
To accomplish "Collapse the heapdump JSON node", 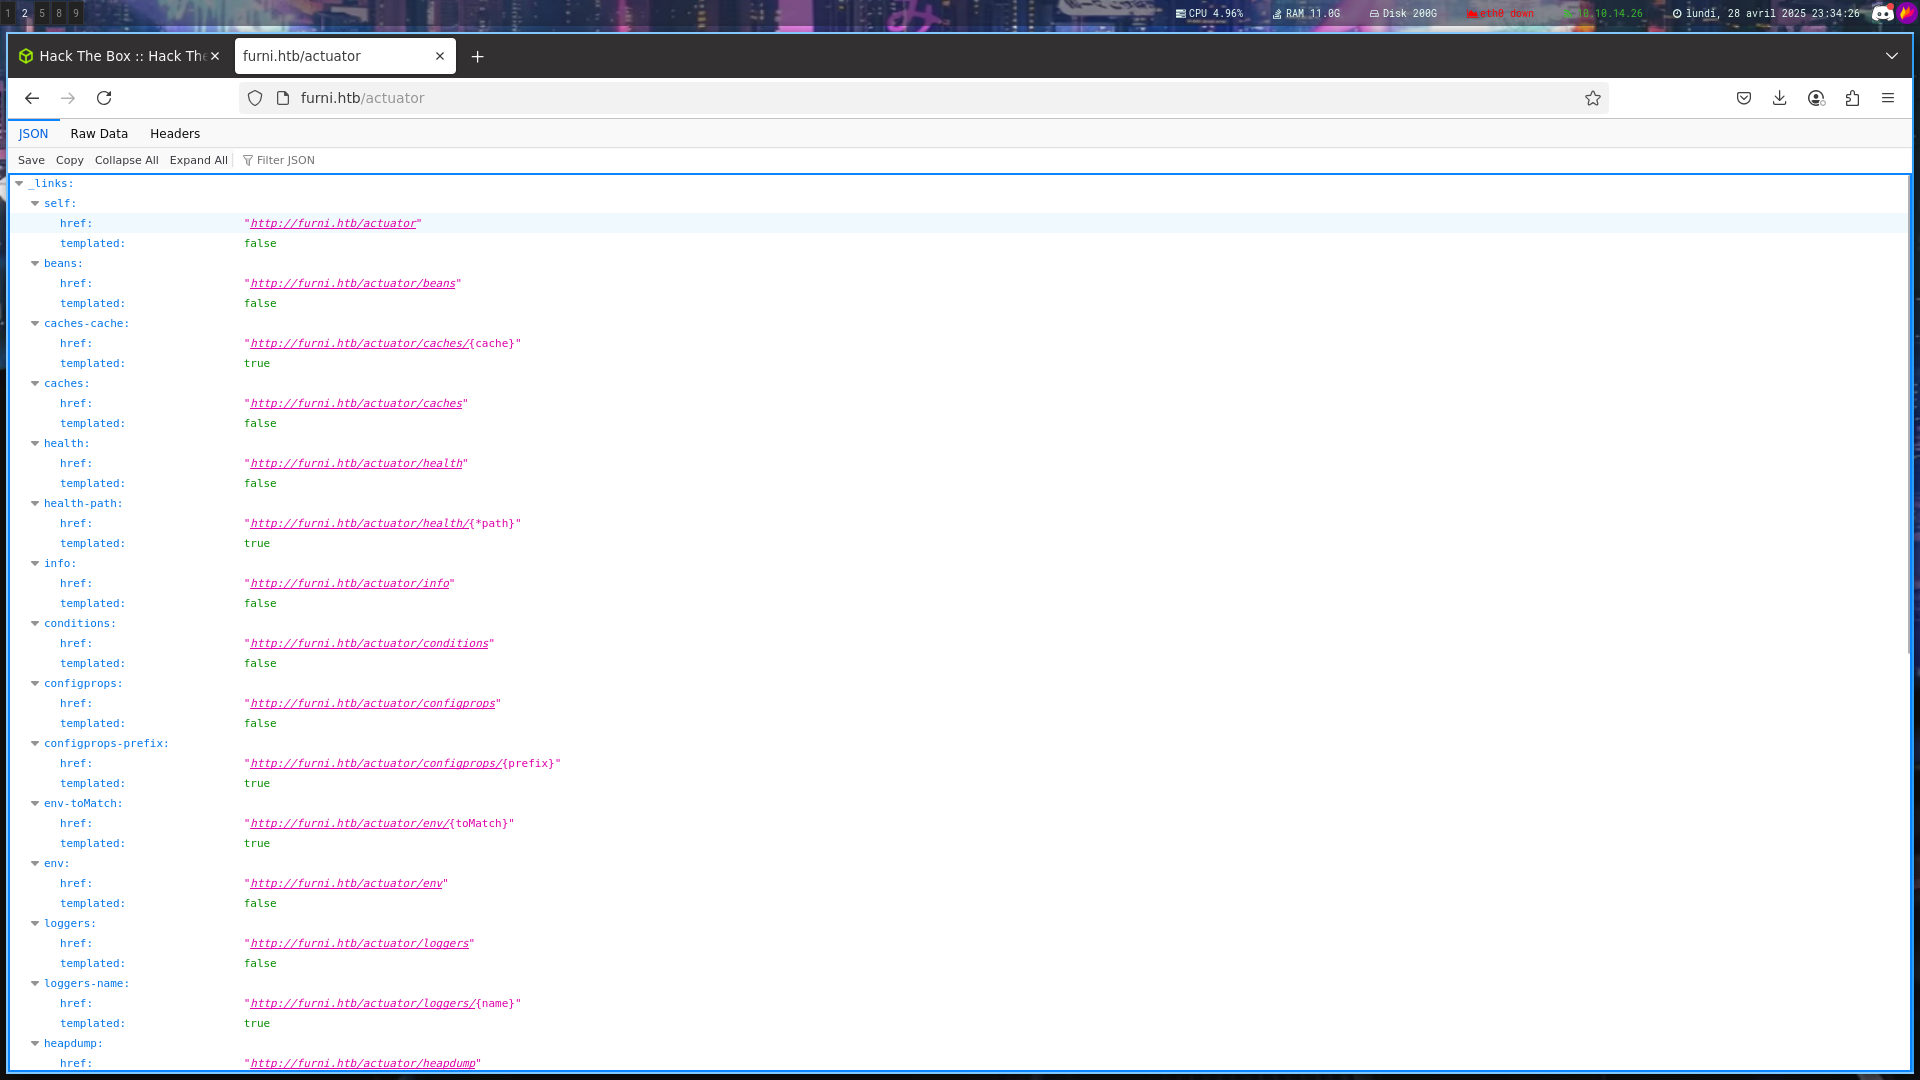I will click(x=35, y=1044).
